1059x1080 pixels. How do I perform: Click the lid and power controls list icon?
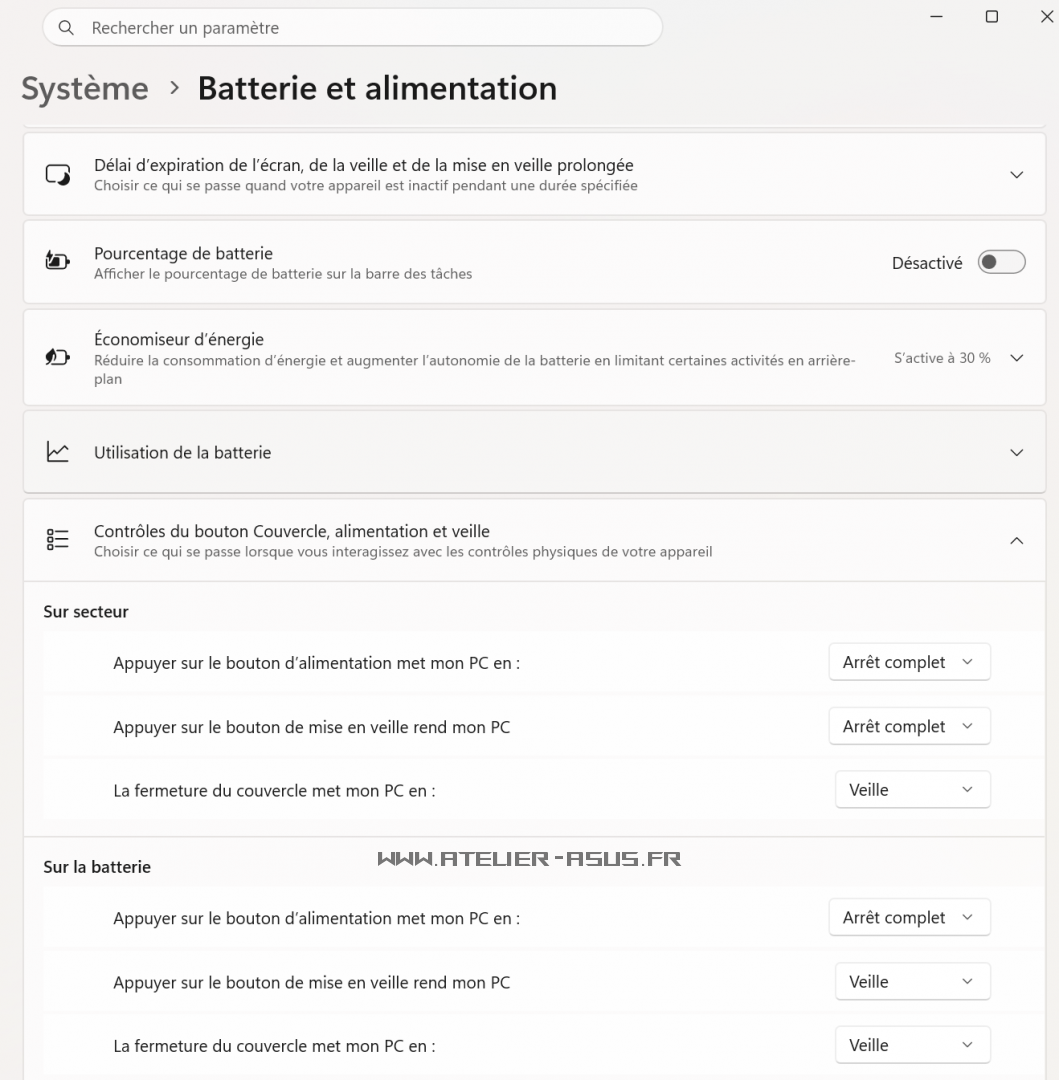click(58, 539)
